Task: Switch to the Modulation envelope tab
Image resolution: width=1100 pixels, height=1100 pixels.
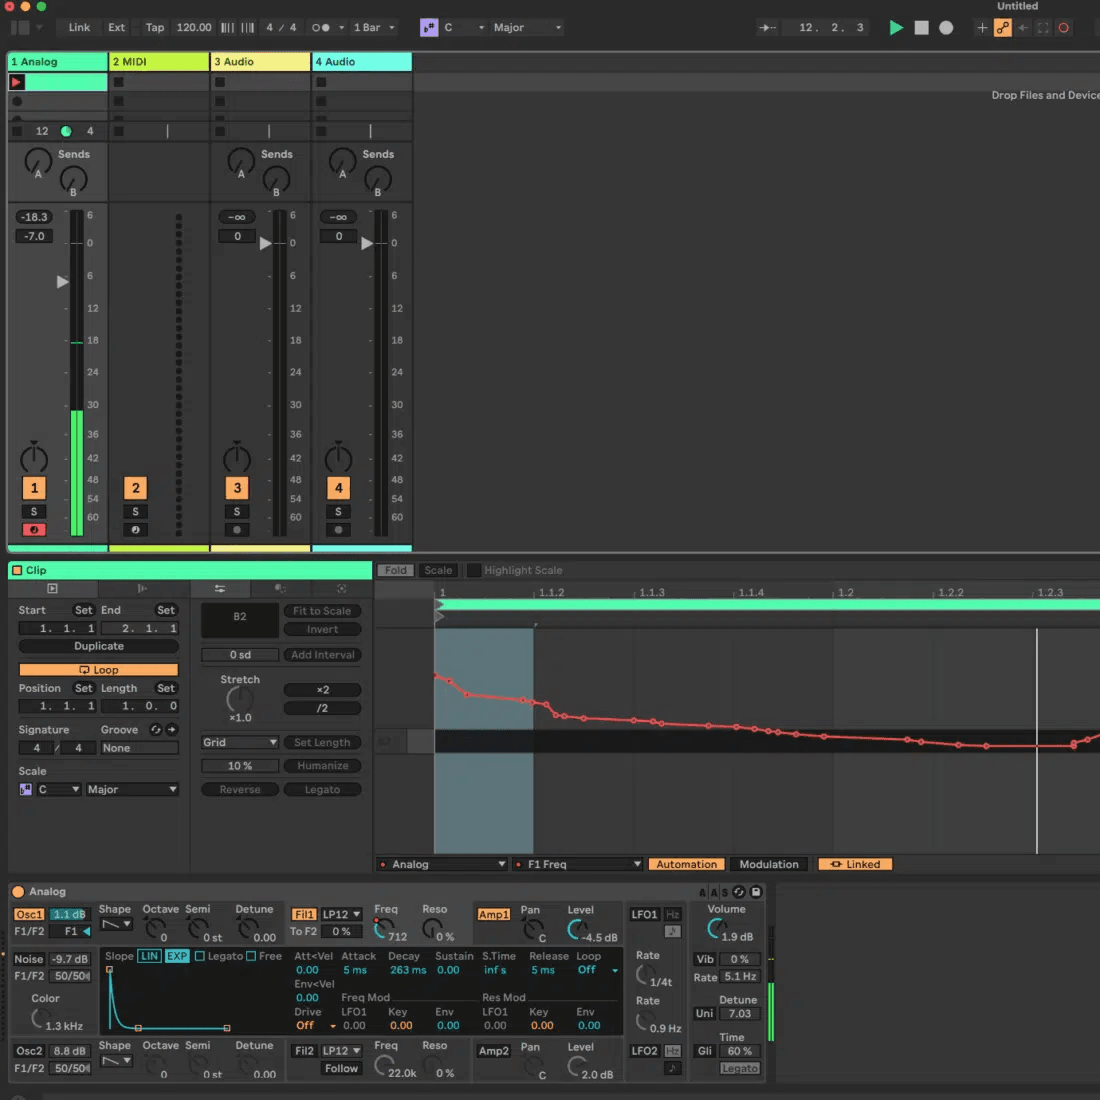Action: pos(768,864)
